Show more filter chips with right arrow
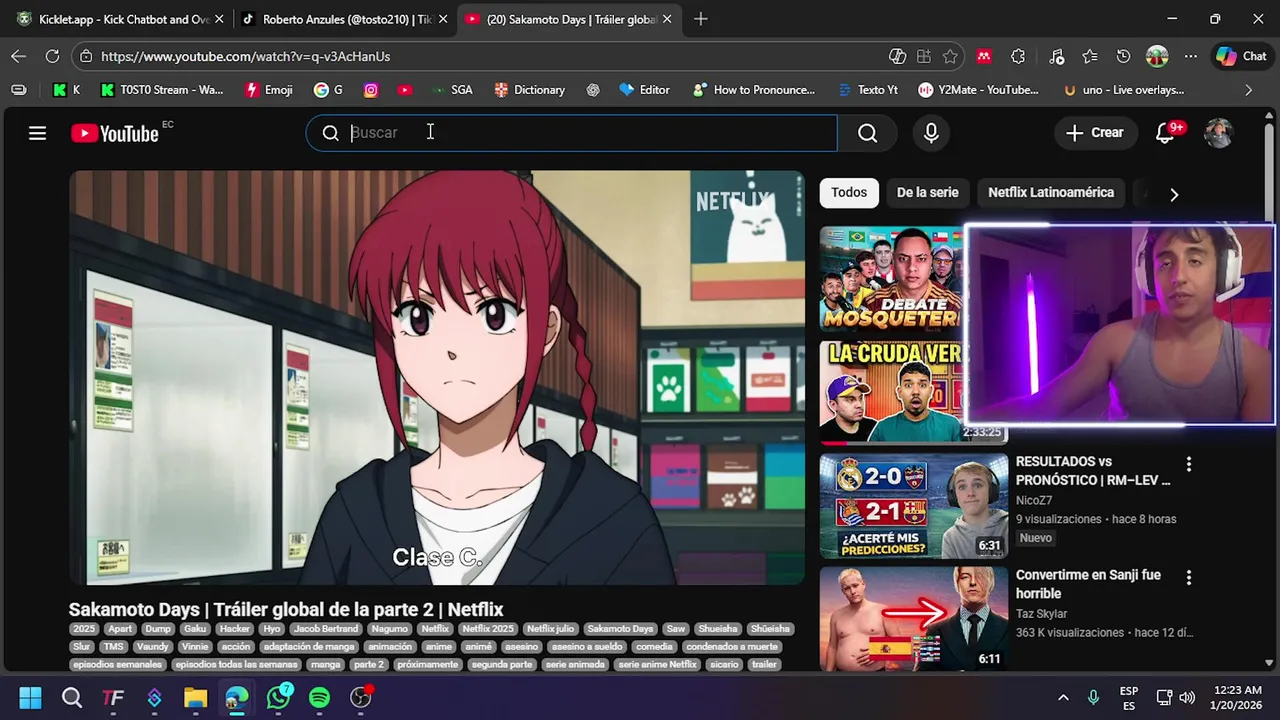Screen dimensions: 1280x720 [x=1174, y=194]
